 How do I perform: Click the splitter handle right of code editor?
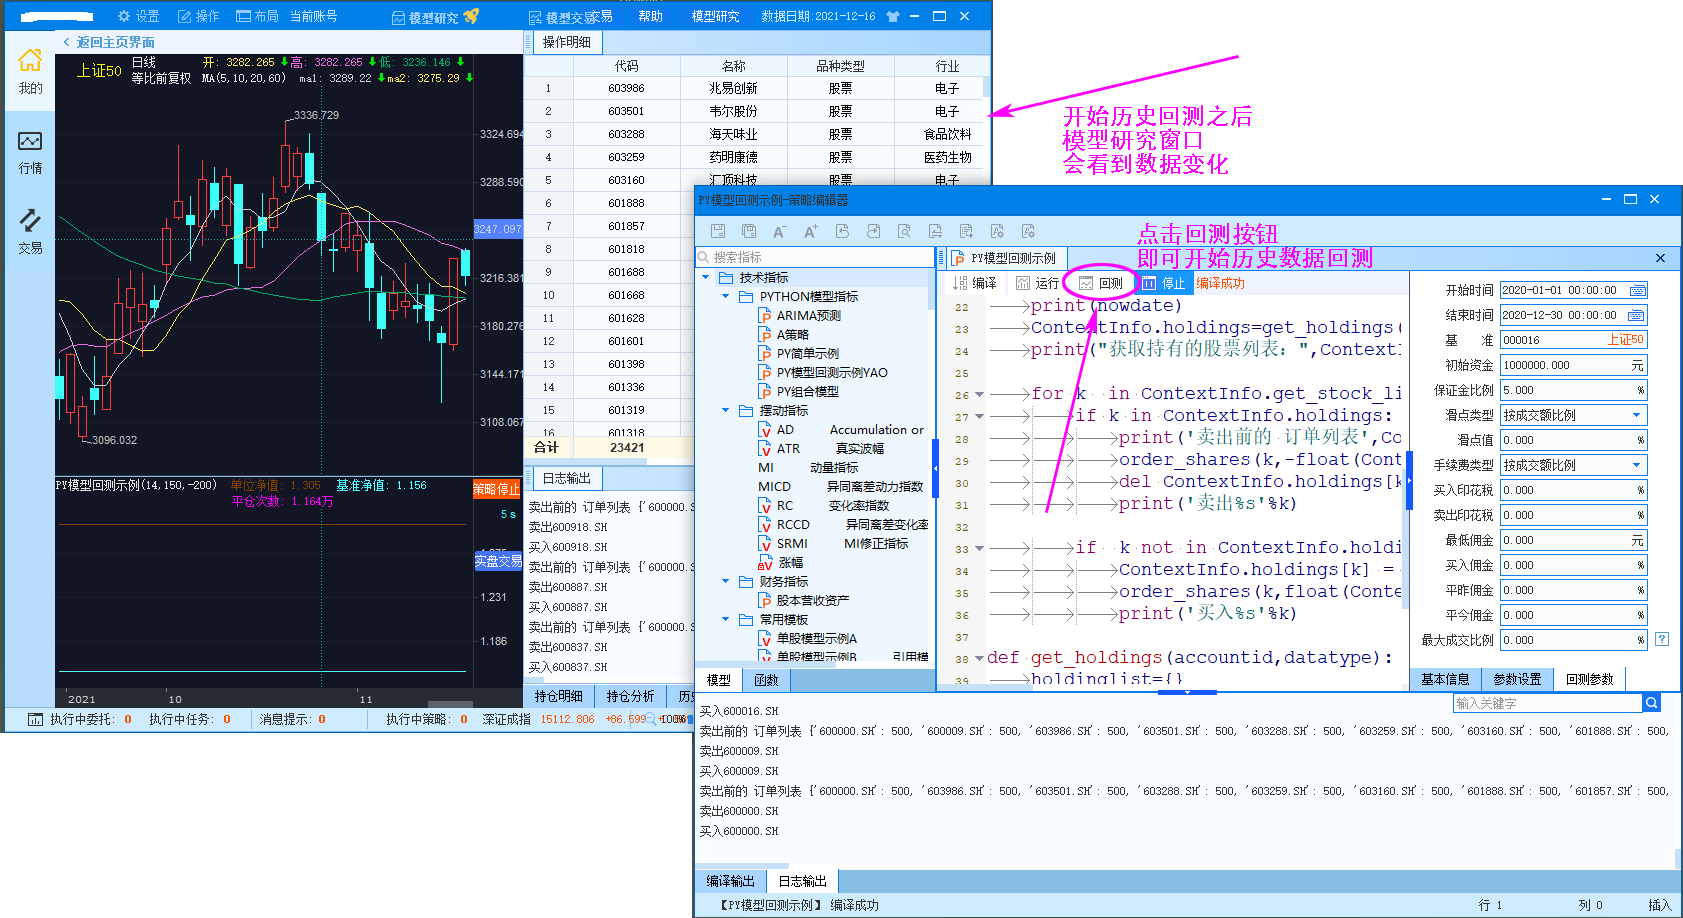pos(1409,481)
